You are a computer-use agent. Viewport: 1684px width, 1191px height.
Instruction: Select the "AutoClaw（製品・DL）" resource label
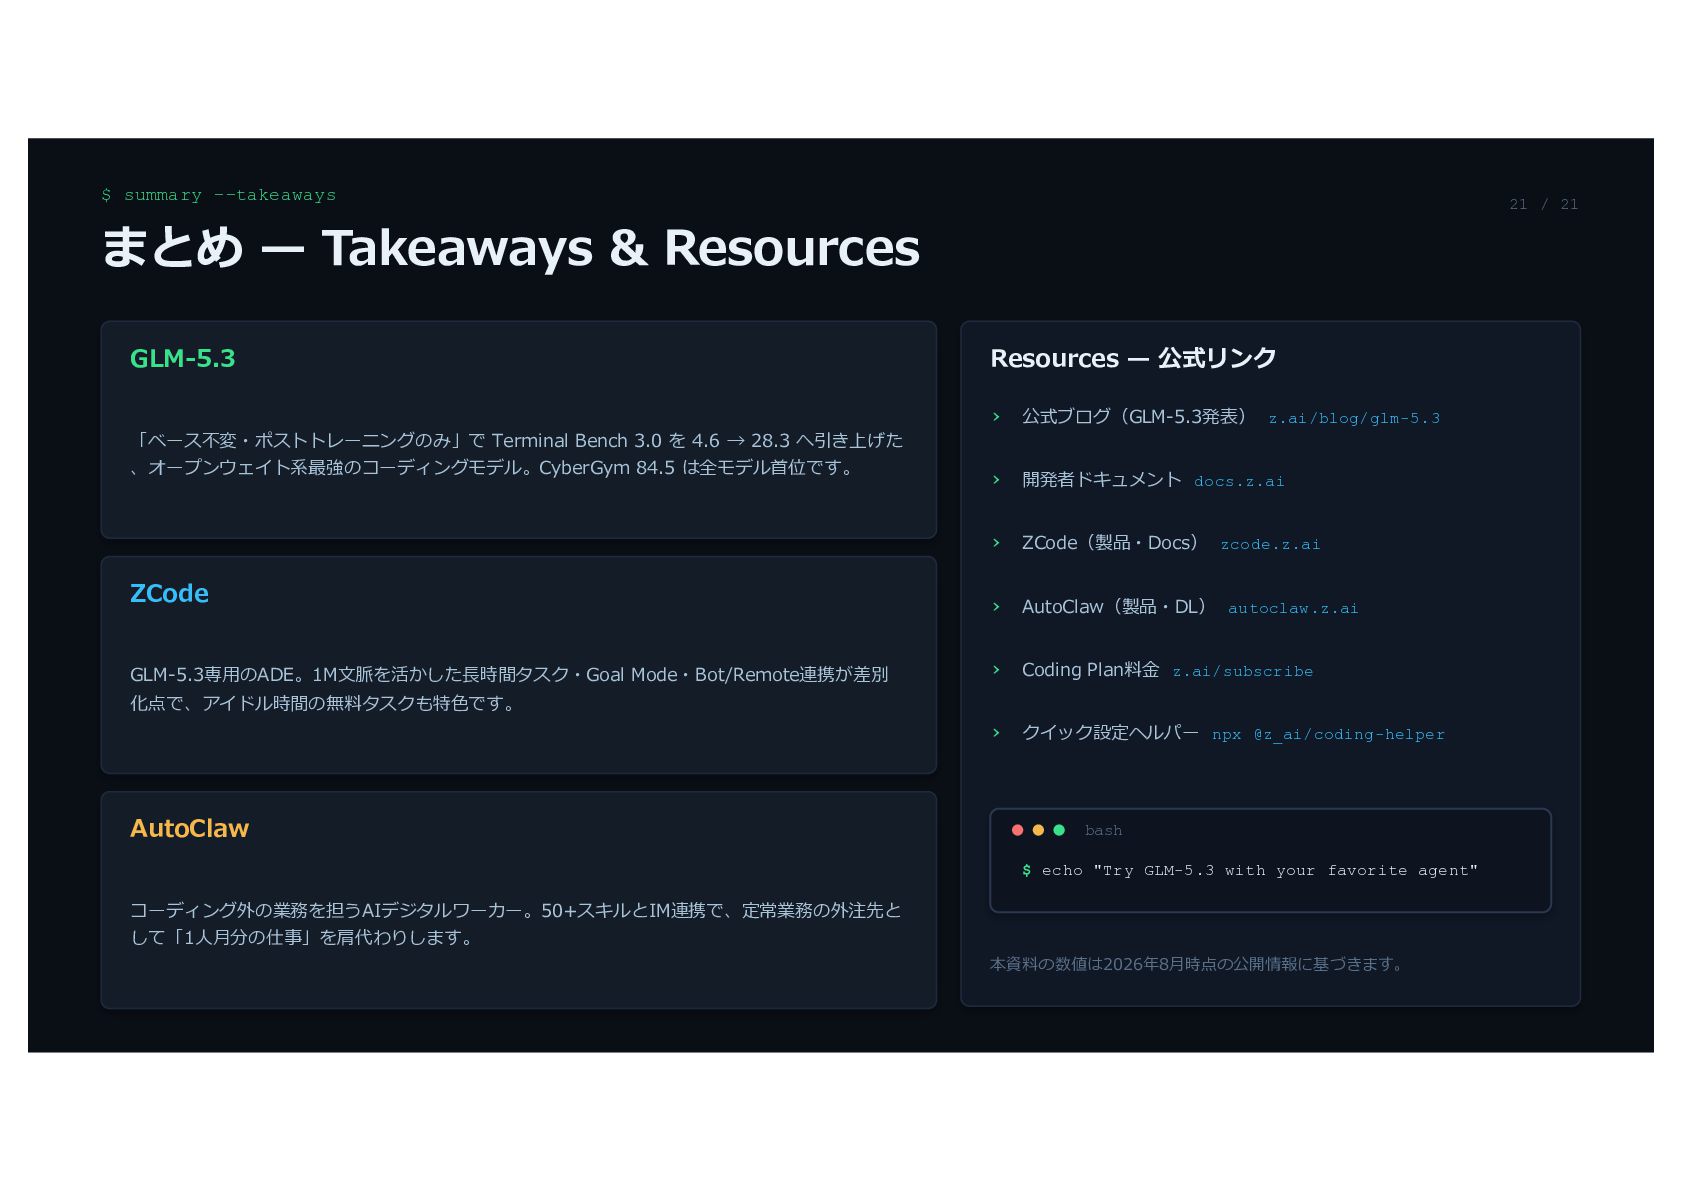tap(1115, 606)
